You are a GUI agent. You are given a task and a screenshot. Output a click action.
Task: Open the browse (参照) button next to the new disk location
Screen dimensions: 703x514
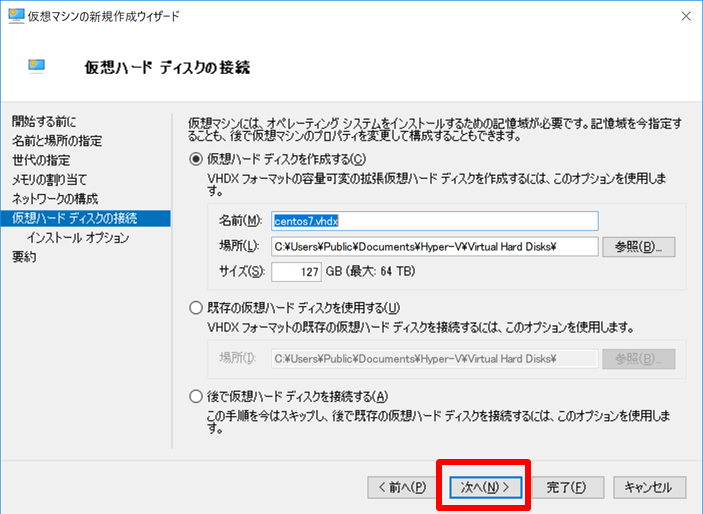tap(638, 247)
